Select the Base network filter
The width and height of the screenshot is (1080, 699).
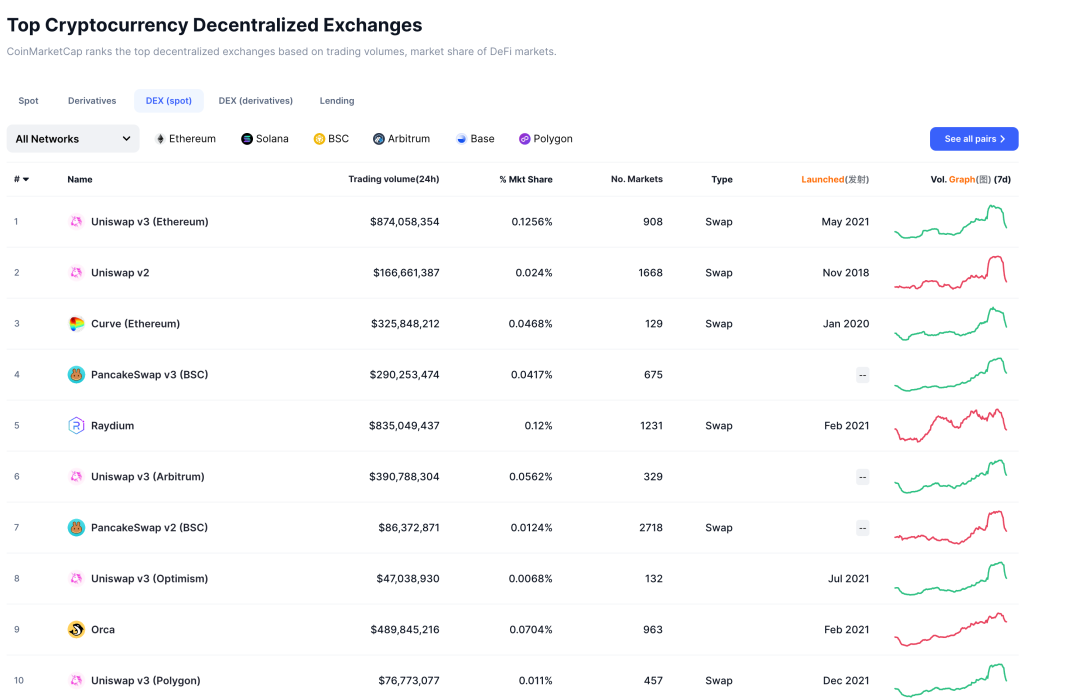tap(475, 139)
